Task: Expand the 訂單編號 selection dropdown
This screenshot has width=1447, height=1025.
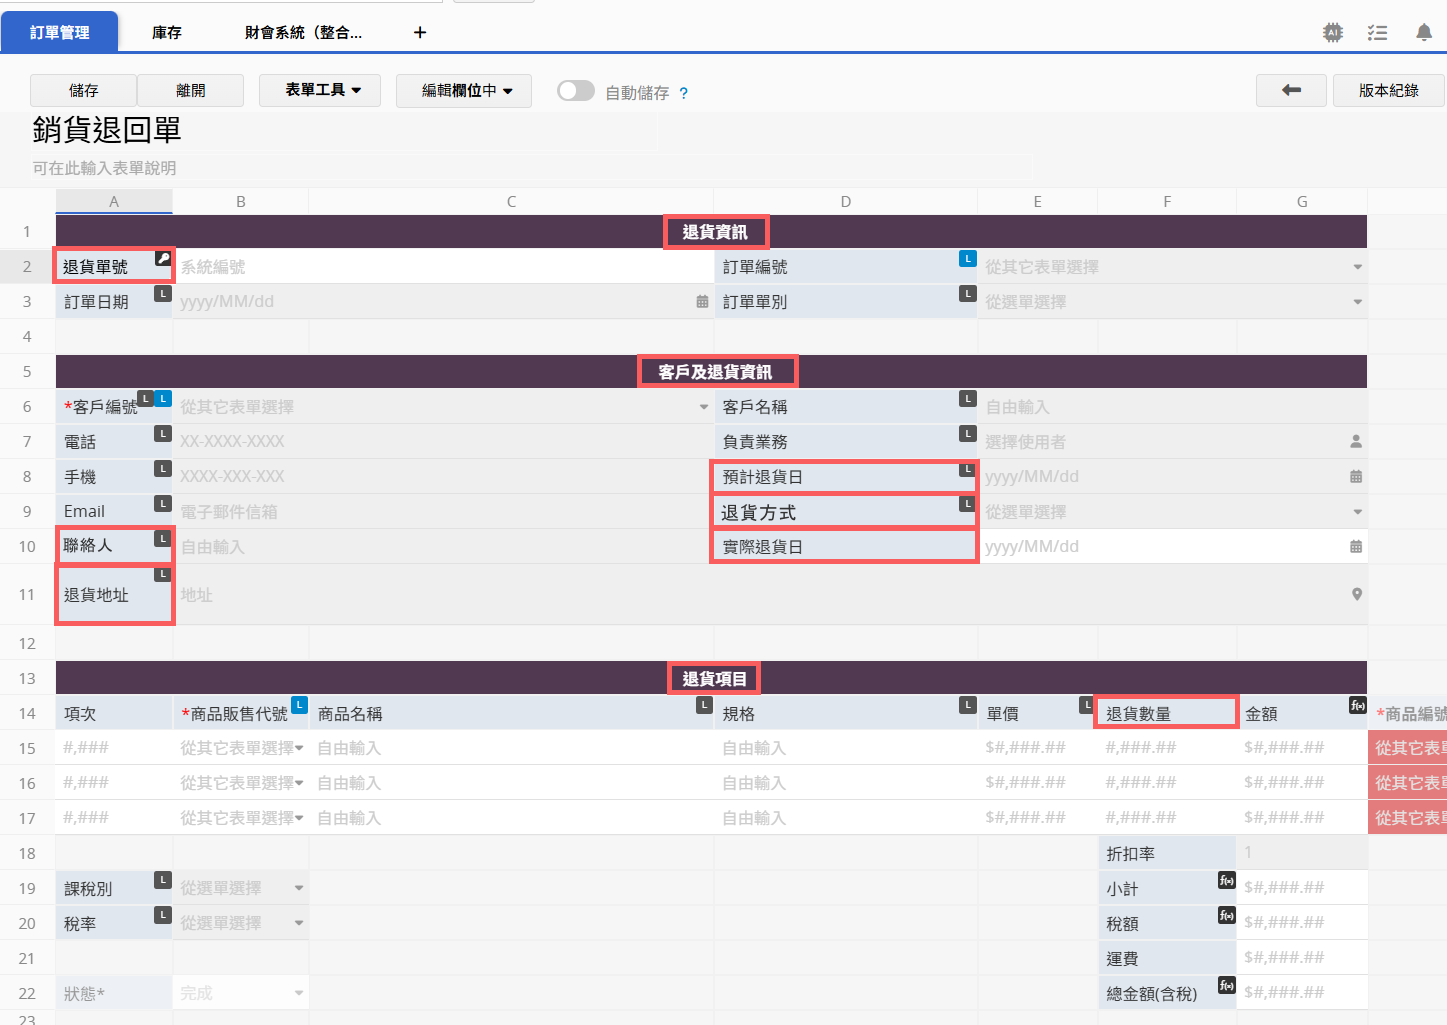Action: tap(1356, 267)
